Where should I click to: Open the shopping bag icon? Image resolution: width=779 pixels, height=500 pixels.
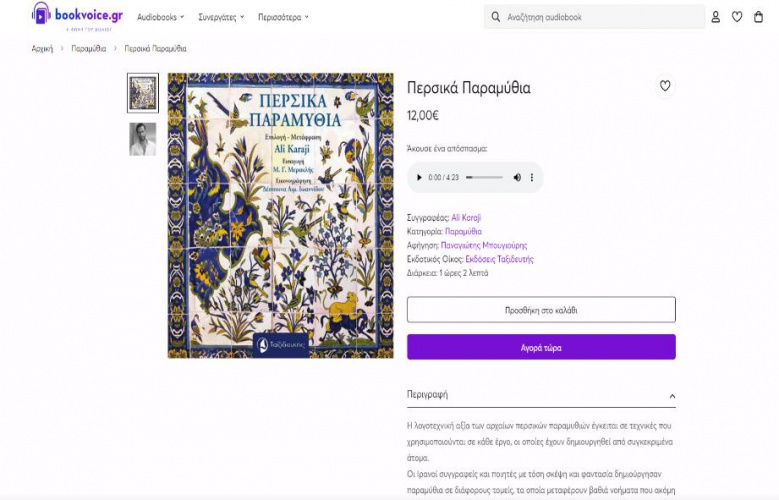click(x=759, y=17)
